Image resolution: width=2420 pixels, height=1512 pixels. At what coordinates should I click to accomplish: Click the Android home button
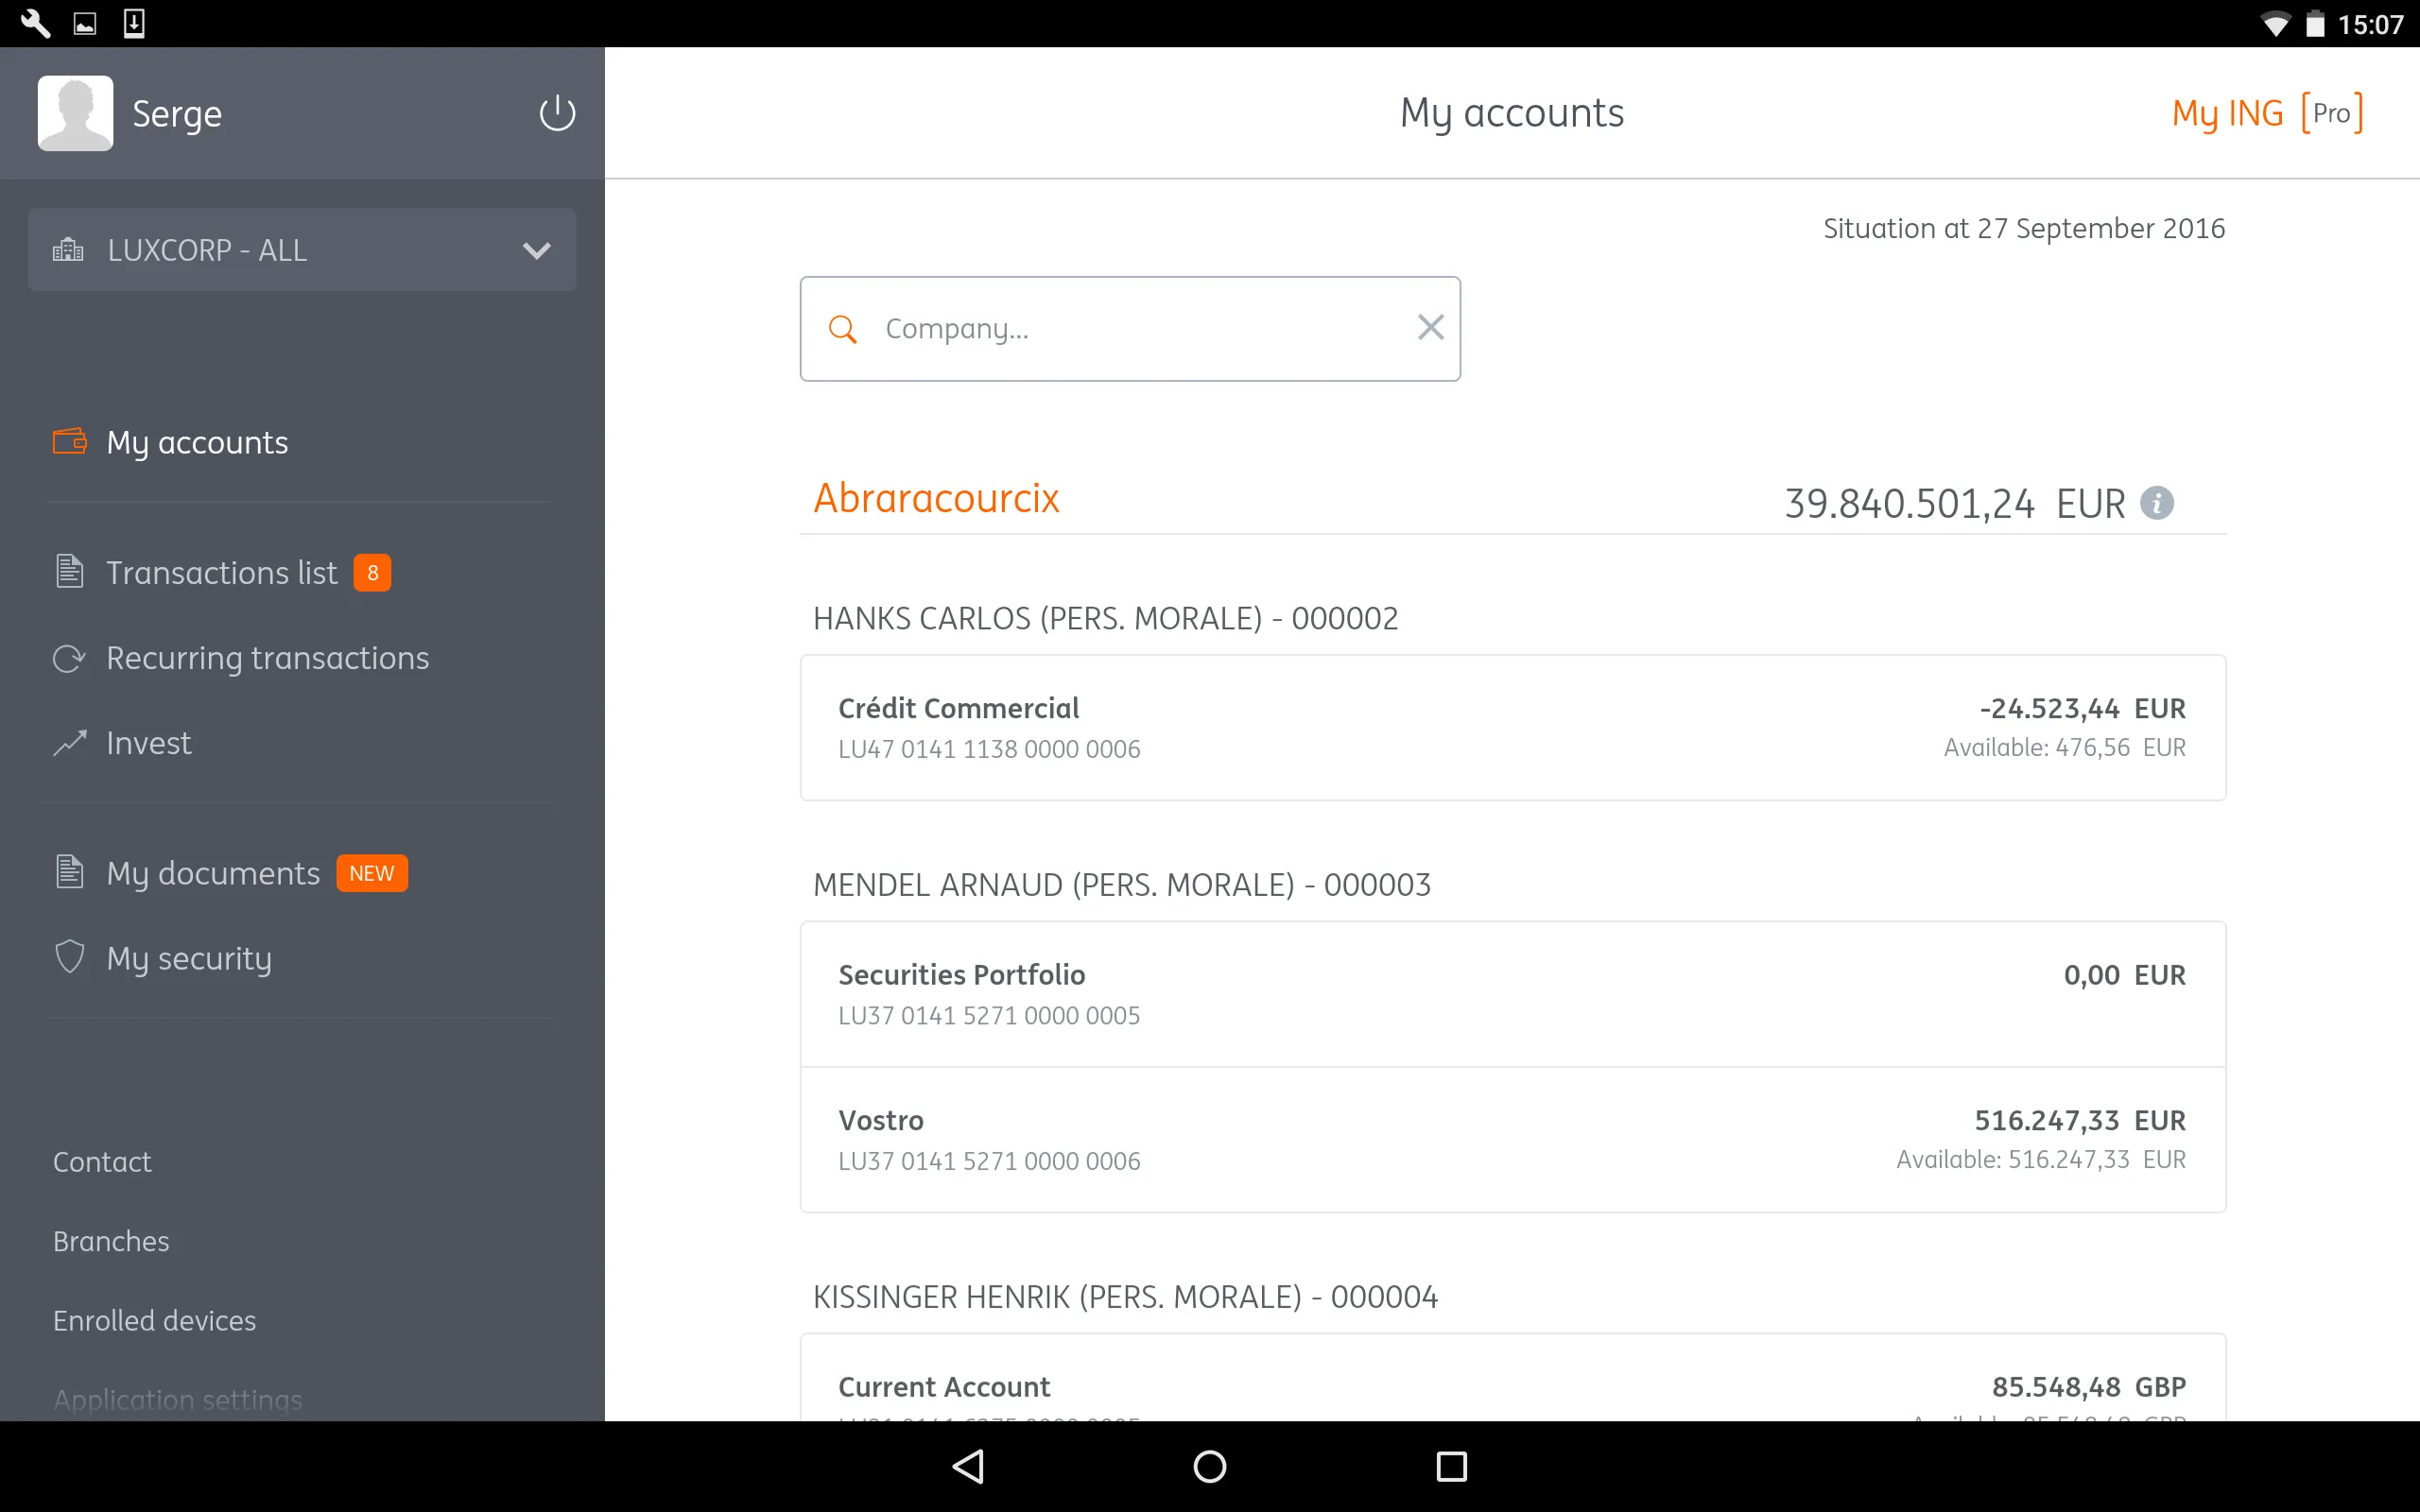(x=1209, y=1463)
